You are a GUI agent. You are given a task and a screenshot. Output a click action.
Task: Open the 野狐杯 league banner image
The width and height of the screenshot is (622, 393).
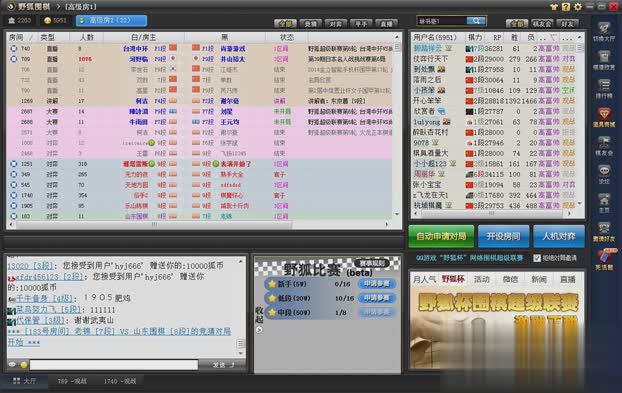click(x=497, y=328)
